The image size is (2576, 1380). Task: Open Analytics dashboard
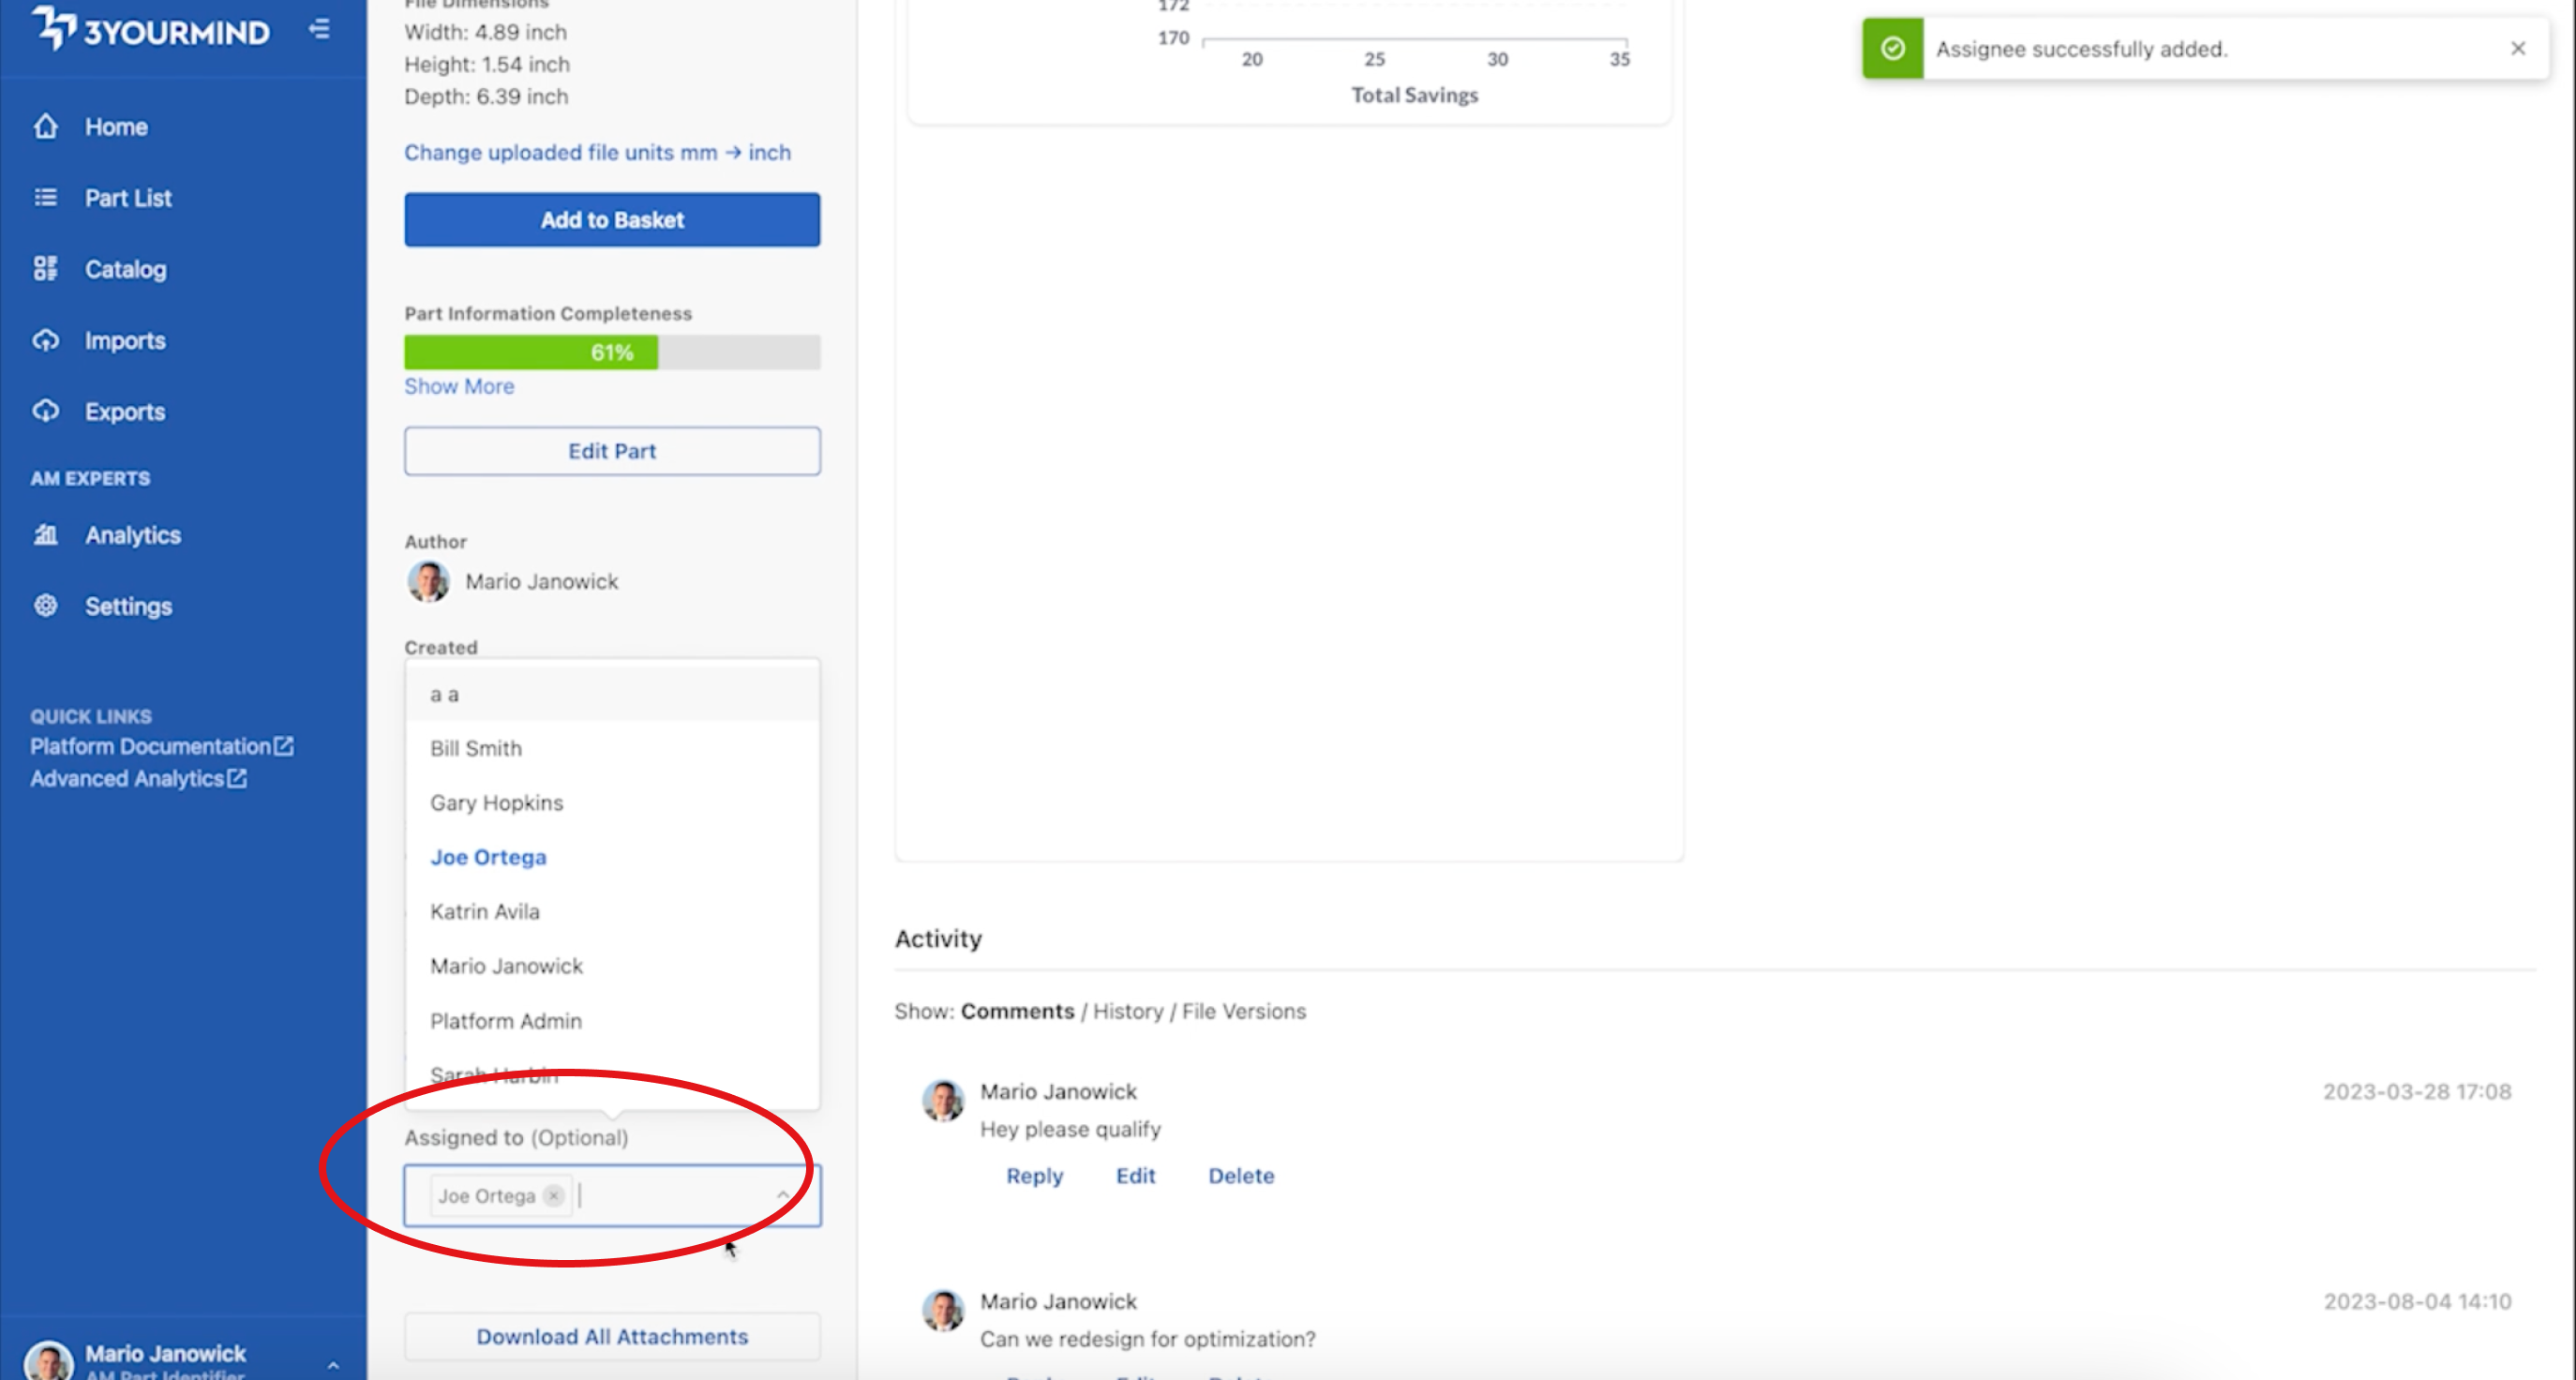point(135,535)
